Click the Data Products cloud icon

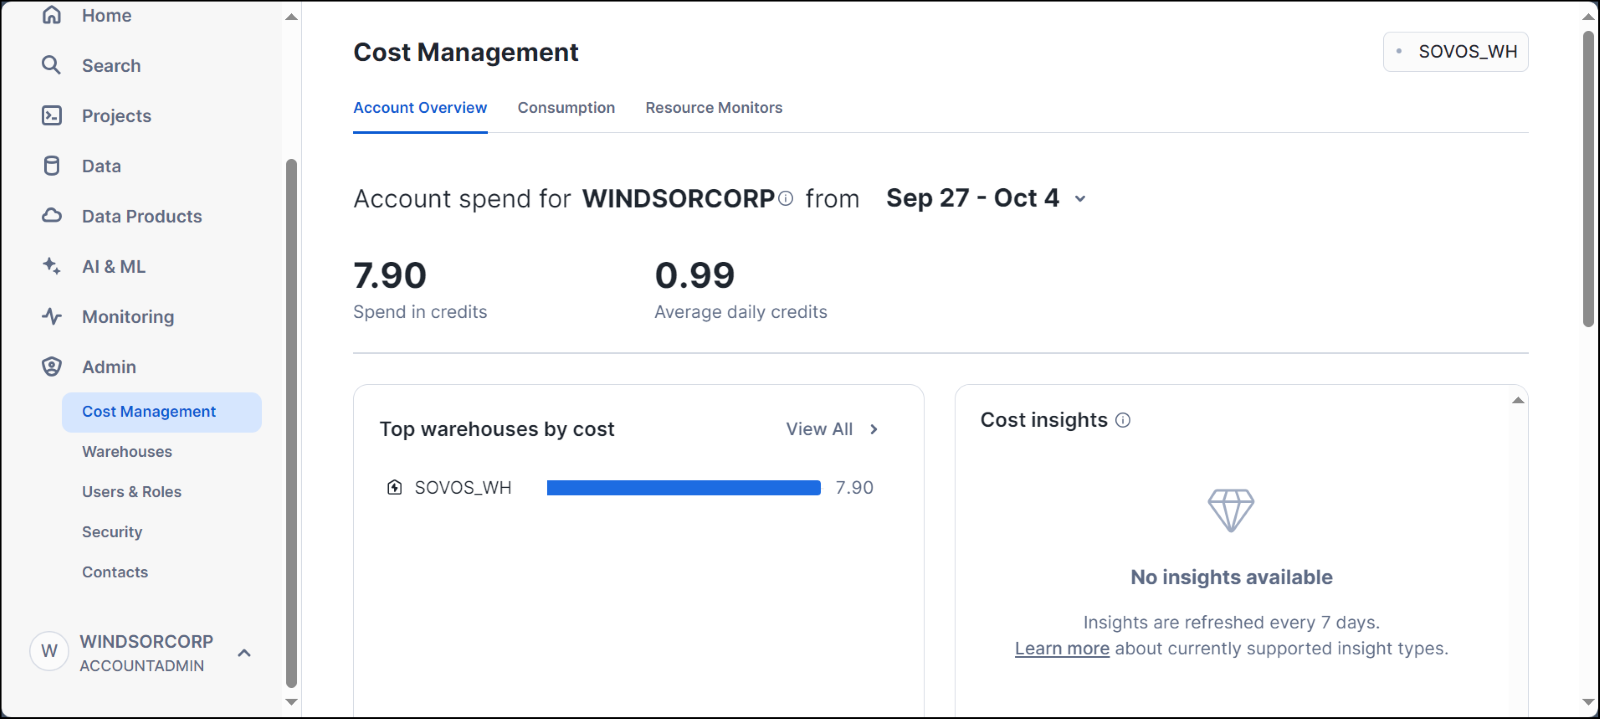[52, 216]
